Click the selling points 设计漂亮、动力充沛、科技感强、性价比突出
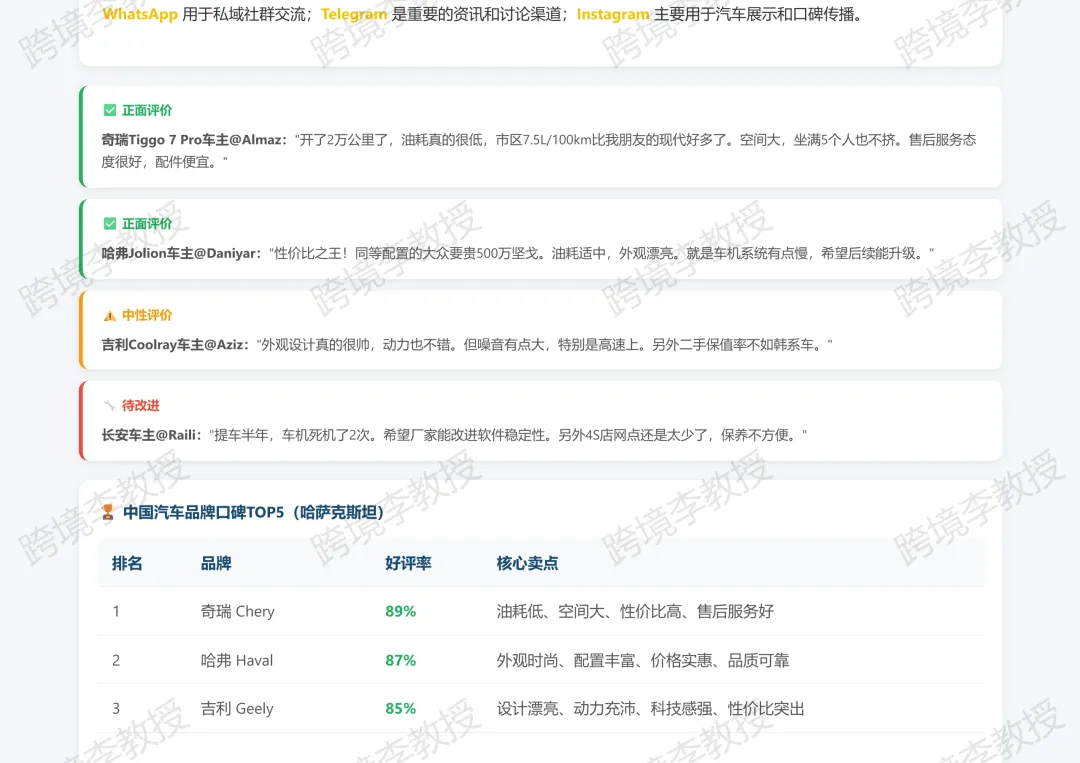The height and width of the screenshot is (763, 1080). pyautogui.click(x=650, y=709)
